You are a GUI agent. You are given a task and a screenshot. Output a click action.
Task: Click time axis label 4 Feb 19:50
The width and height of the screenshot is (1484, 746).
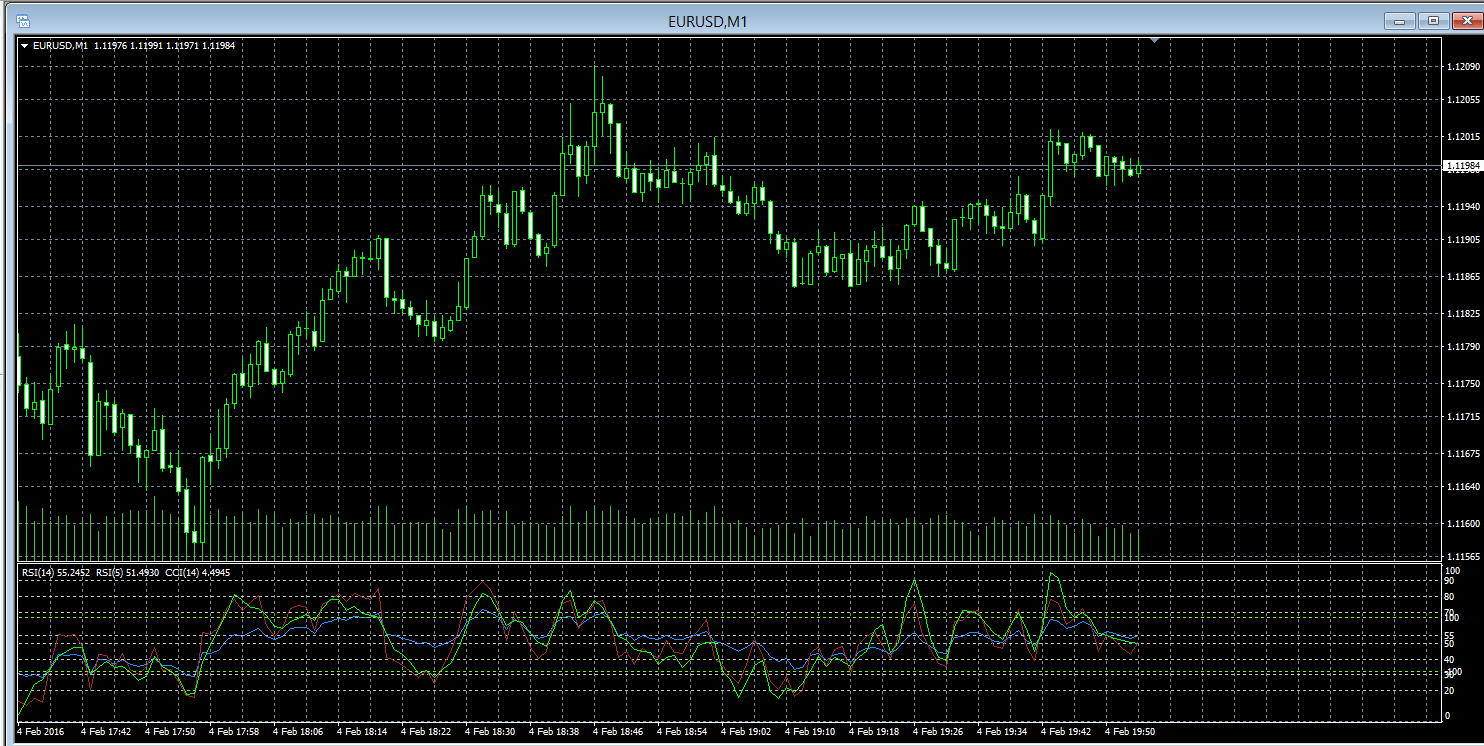(1131, 733)
